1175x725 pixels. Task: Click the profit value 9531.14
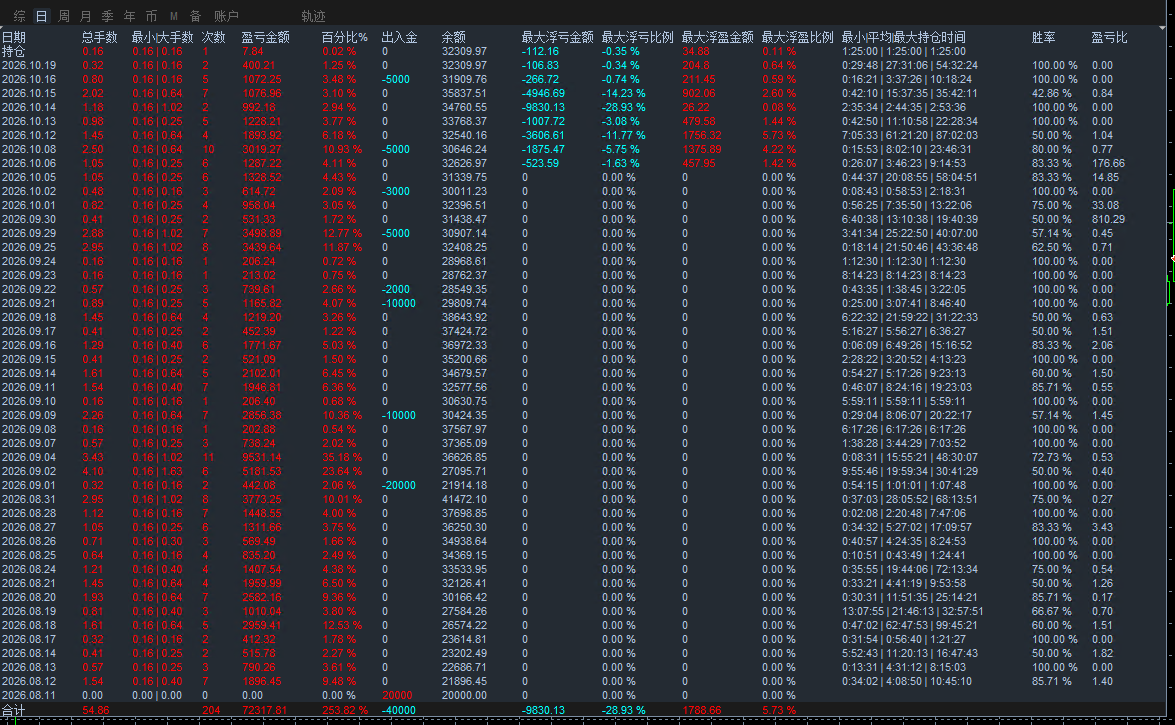coord(262,457)
